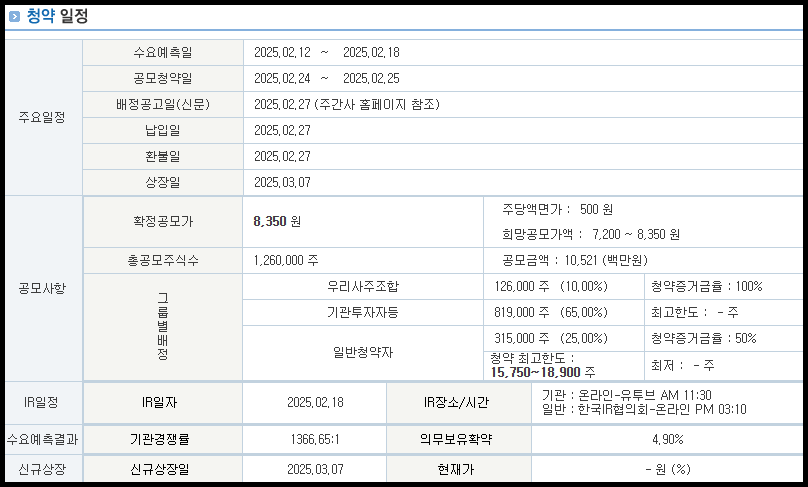Click the 주요일정 row header
The height and width of the screenshot is (487, 808).
[42, 117]
